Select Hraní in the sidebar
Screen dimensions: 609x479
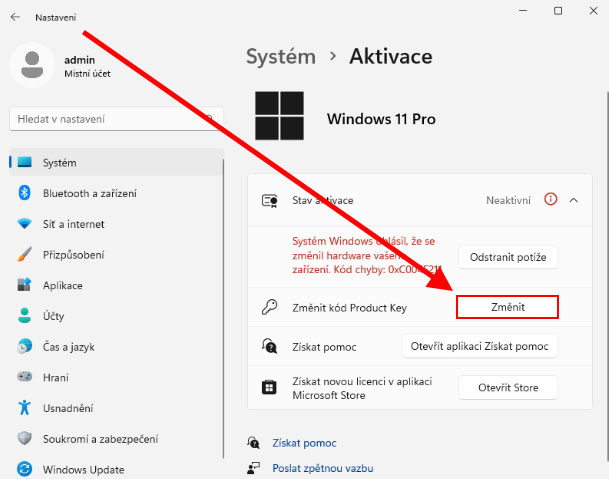coord(116,377)
